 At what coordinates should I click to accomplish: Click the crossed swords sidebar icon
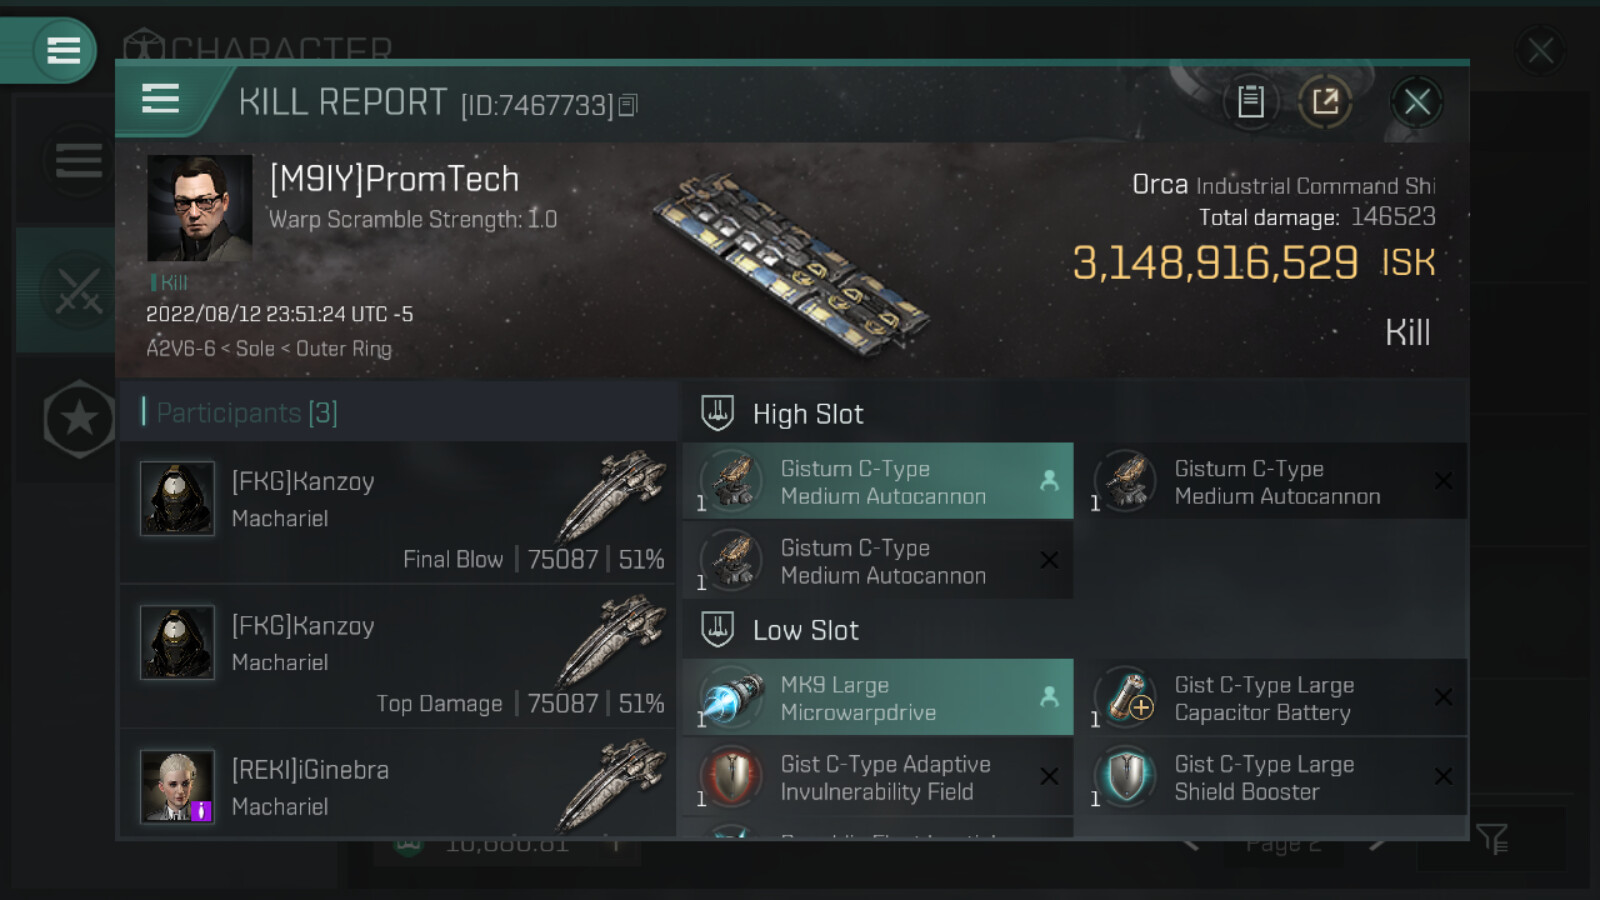tap(78, 291)
